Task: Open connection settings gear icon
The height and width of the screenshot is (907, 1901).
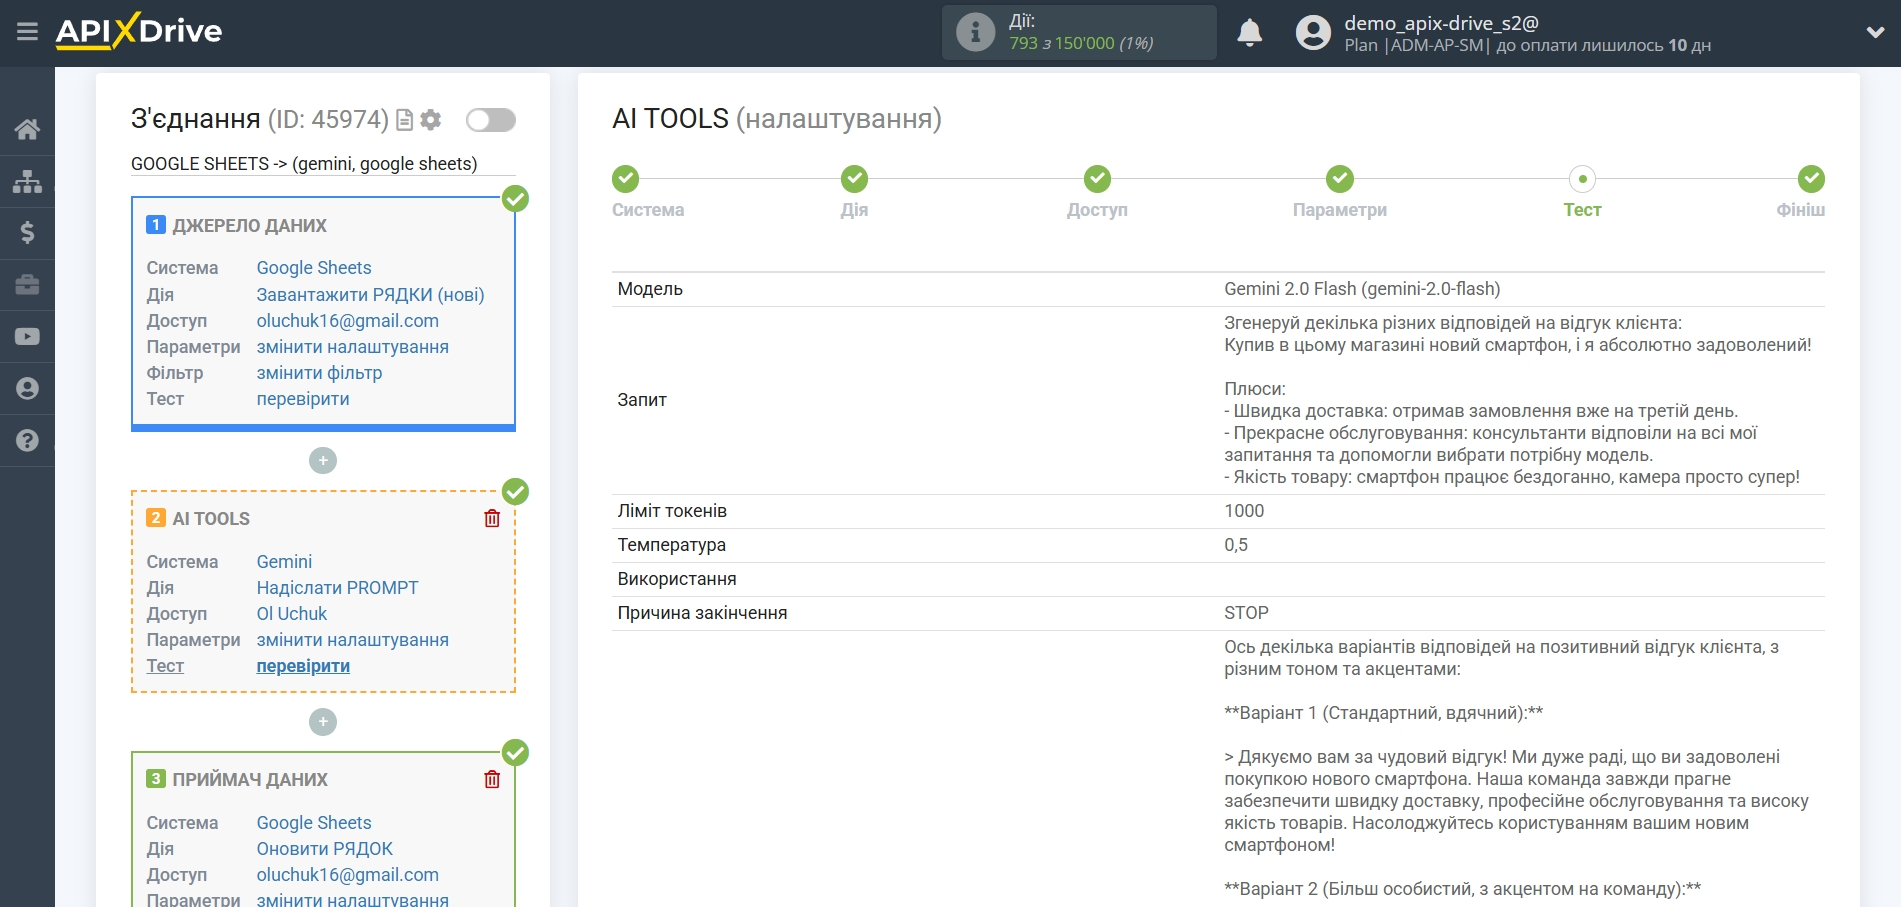Action: (431, 121)
